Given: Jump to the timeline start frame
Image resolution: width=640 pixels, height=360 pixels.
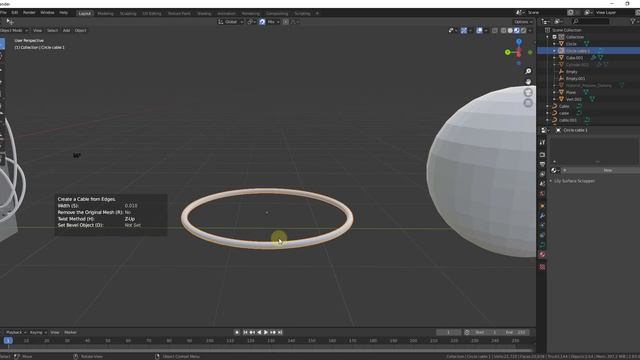Looking at the screenshot, I should [x=245, y=333].
